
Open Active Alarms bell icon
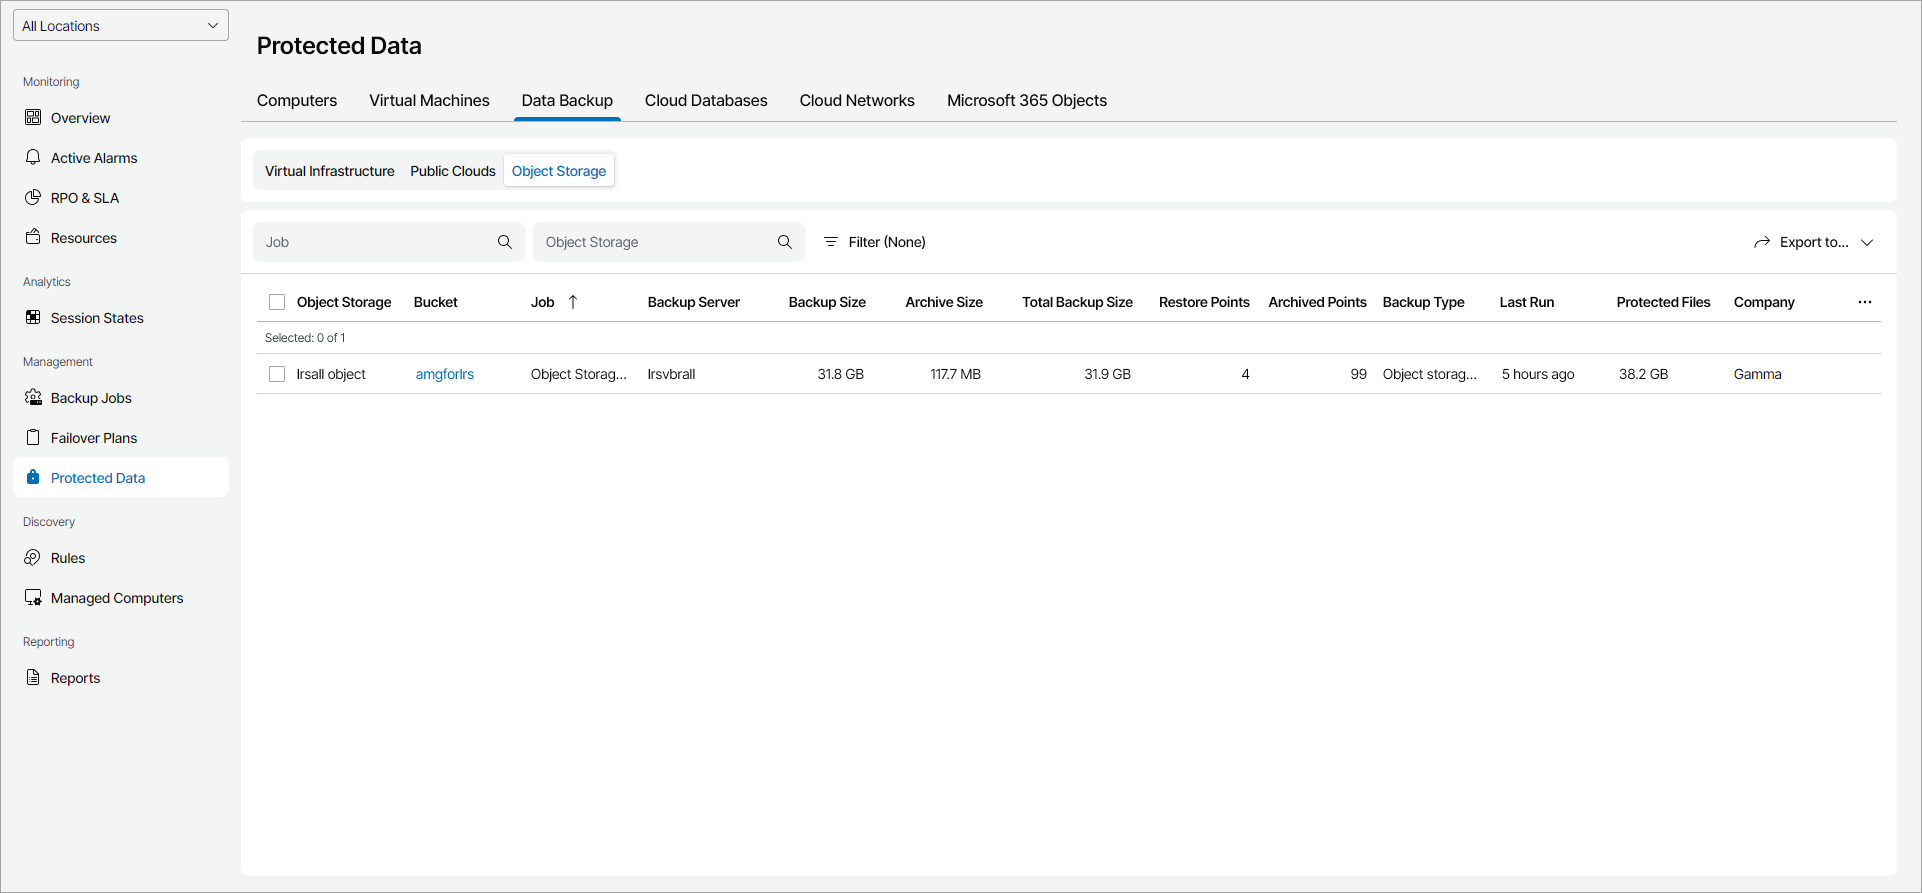(33, 158)
